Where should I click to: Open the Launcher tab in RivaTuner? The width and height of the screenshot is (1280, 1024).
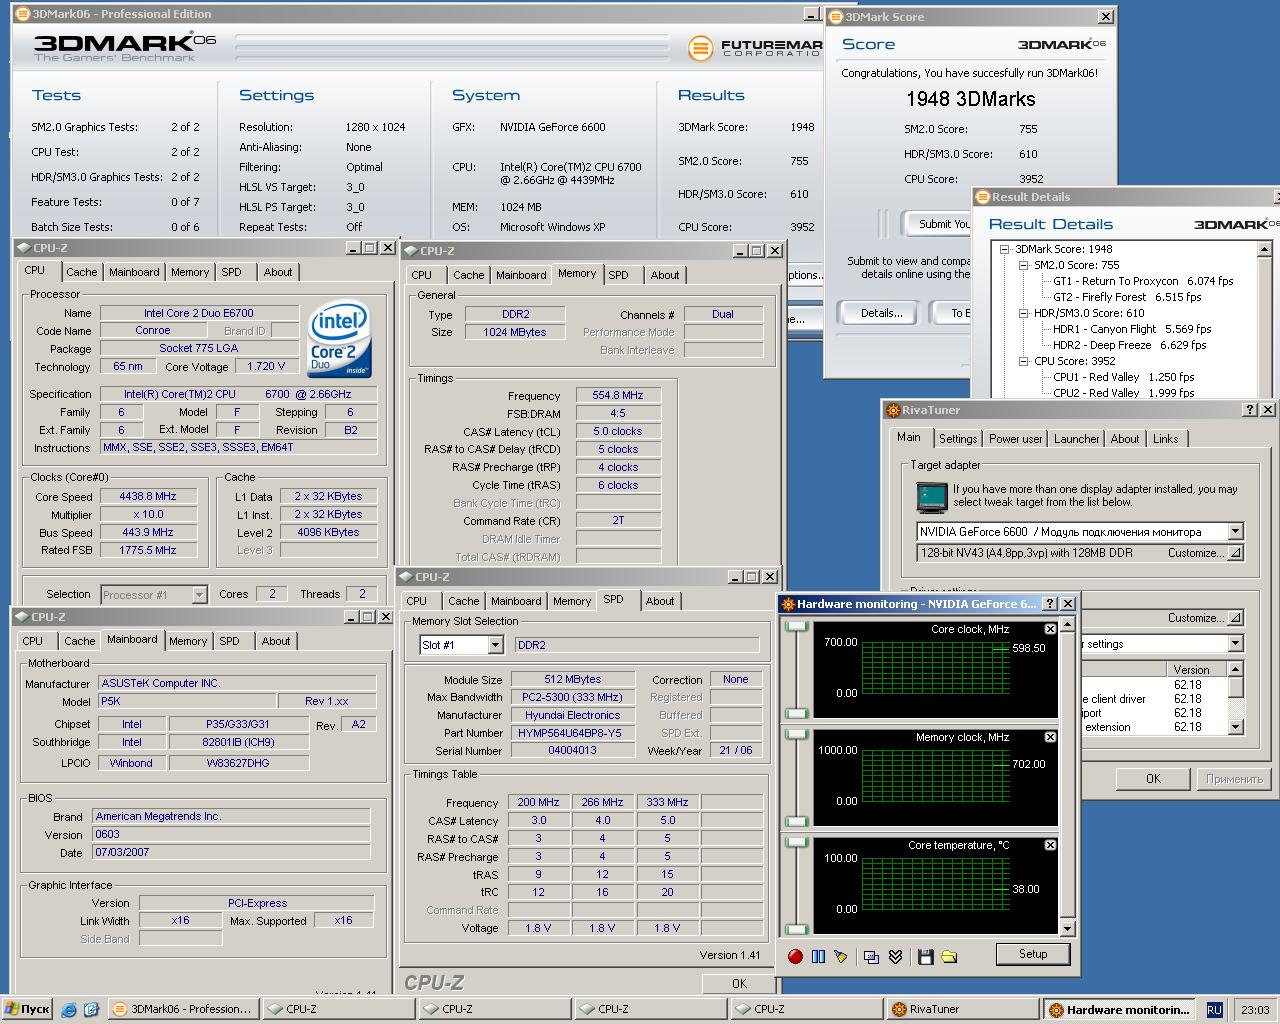click(1076, 439)
